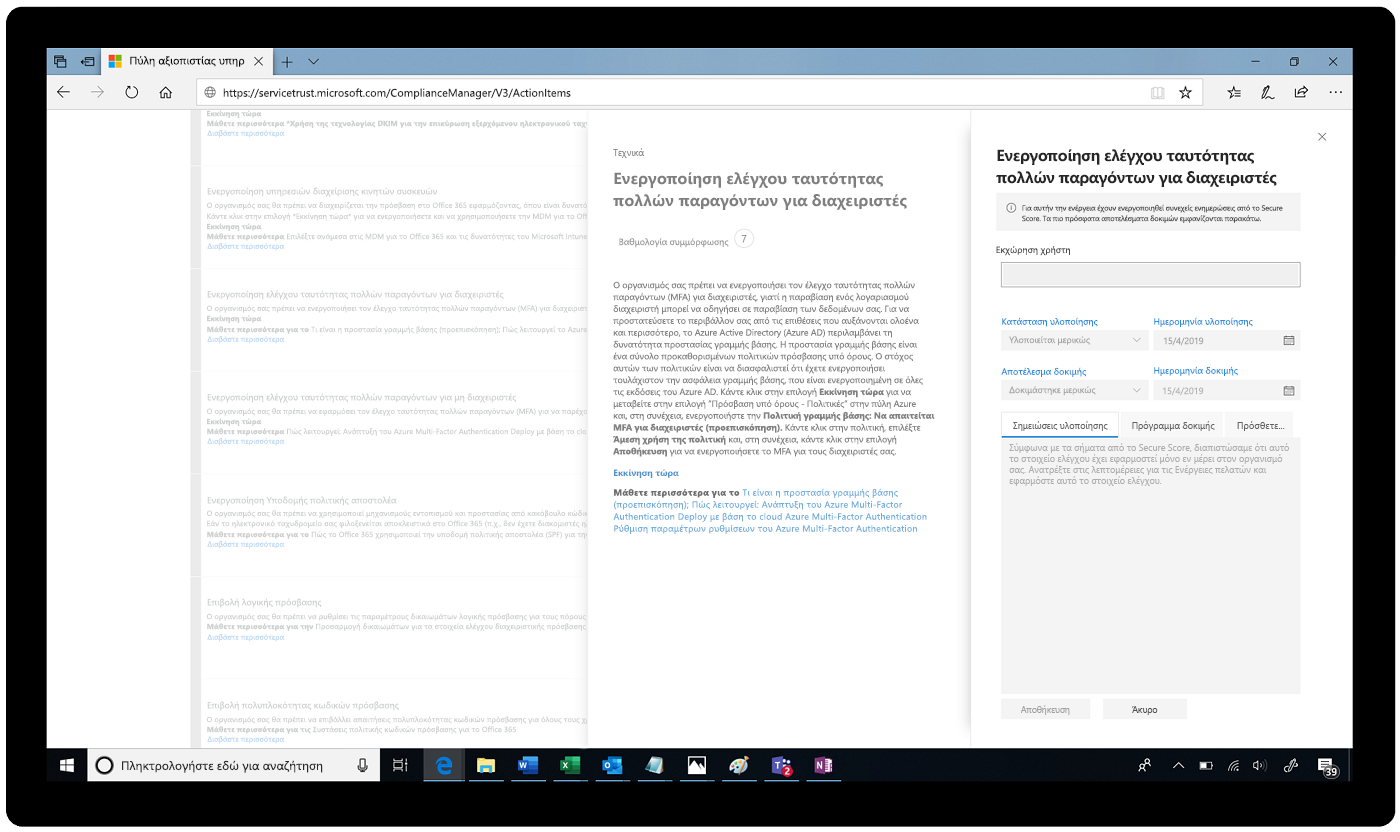
Task: Click the compliance score badge 7
Action: tap(743, 239)
